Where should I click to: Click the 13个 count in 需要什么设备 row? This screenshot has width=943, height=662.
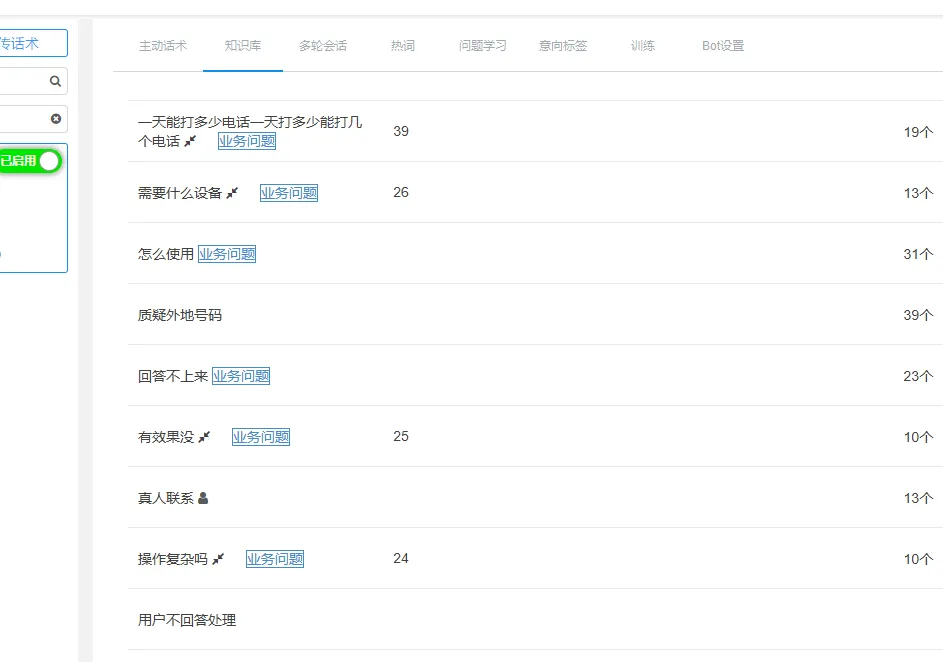[918, 193]
